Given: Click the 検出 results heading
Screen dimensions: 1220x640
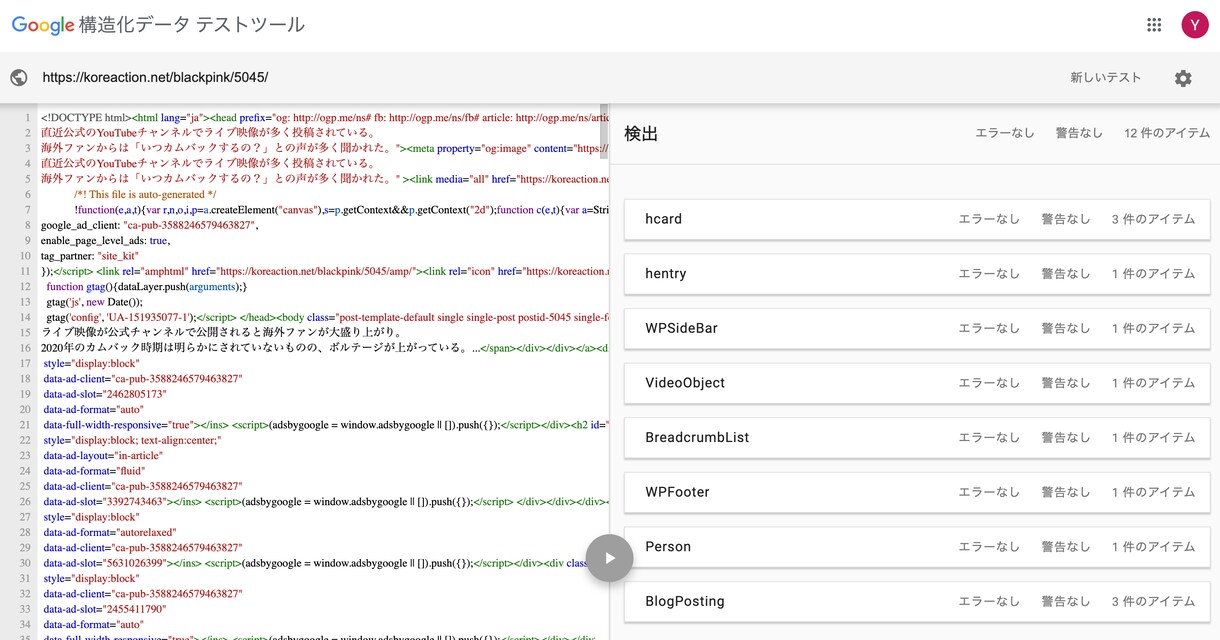Looking at the screenshot, I should click(641, 133).
